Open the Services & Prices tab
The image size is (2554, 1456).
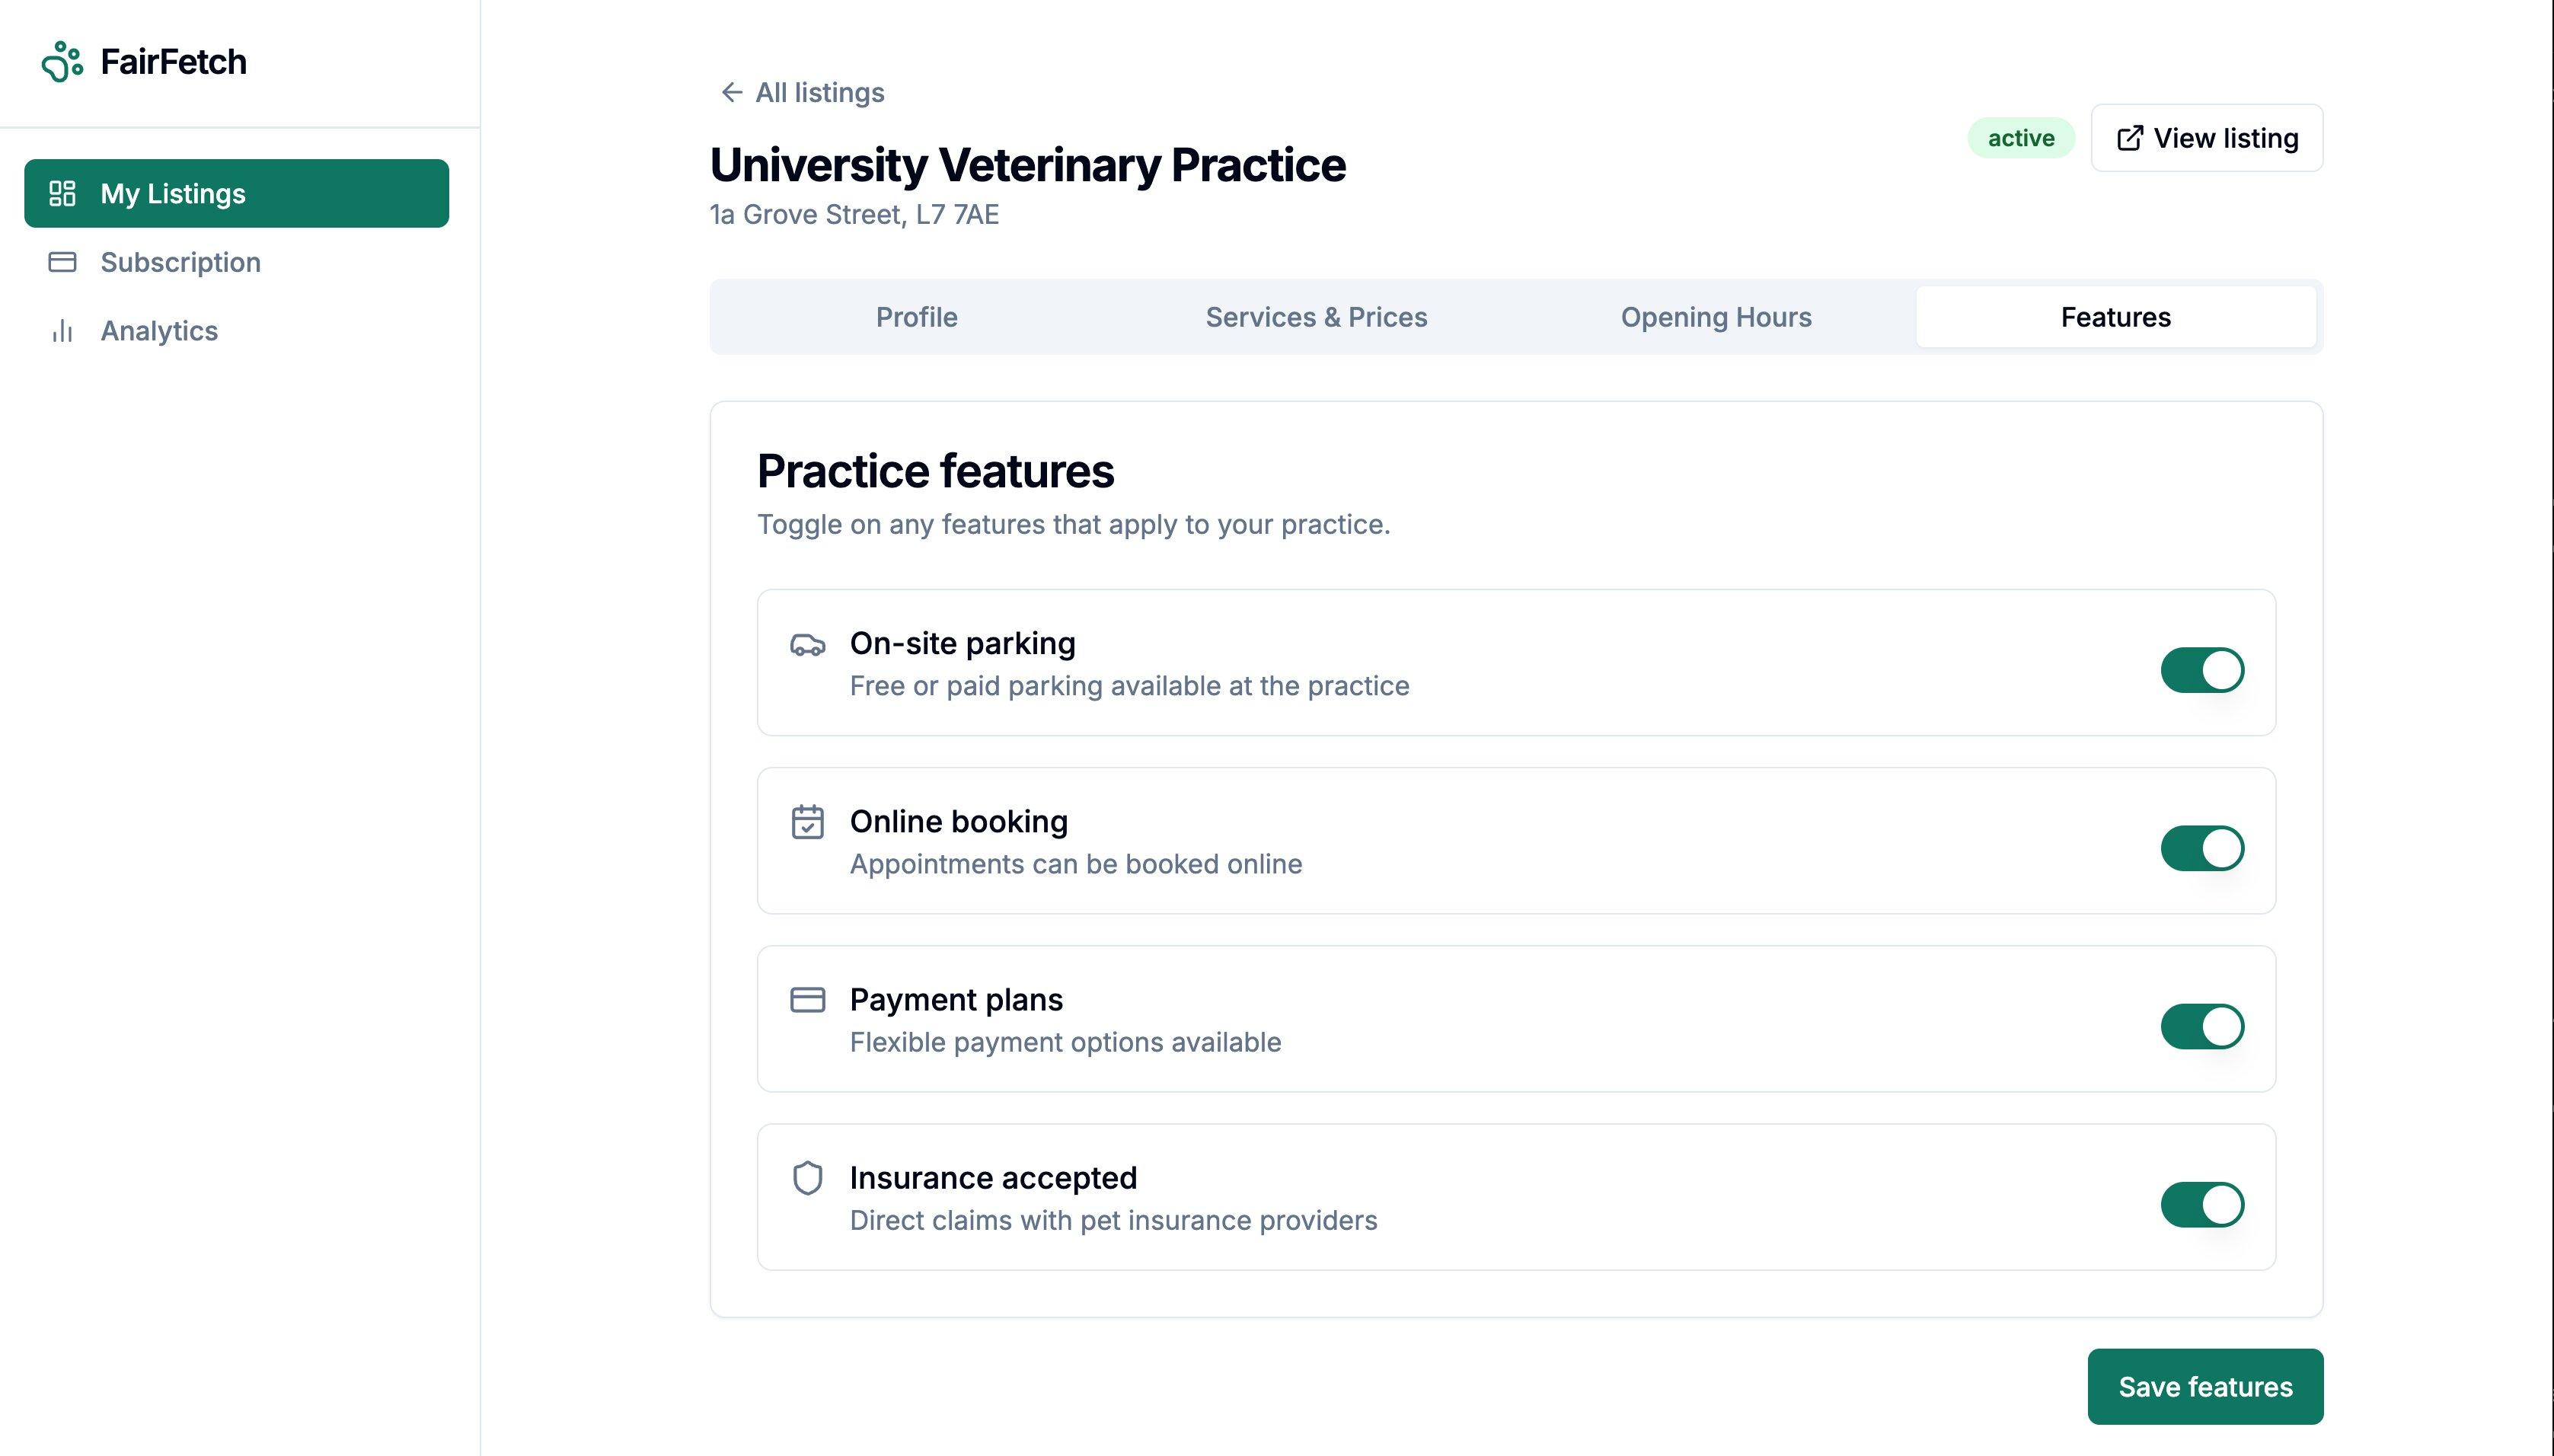point(1316,317)
